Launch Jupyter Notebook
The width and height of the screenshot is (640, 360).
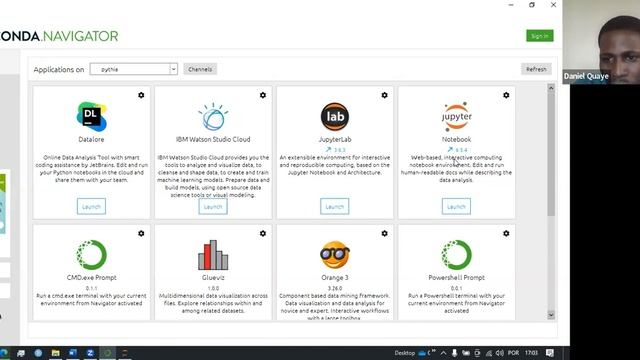[x=456, y=207]
